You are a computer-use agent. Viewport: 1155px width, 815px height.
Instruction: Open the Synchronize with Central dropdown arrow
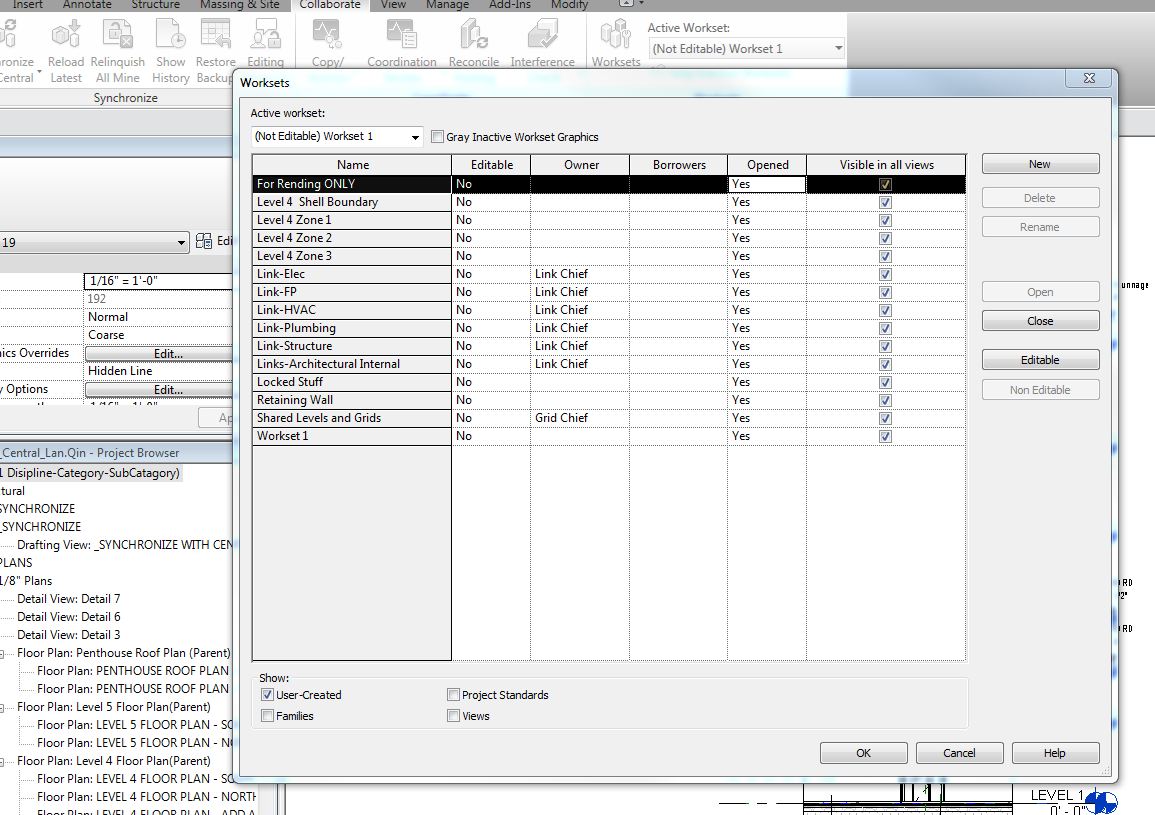click(38, 74)
